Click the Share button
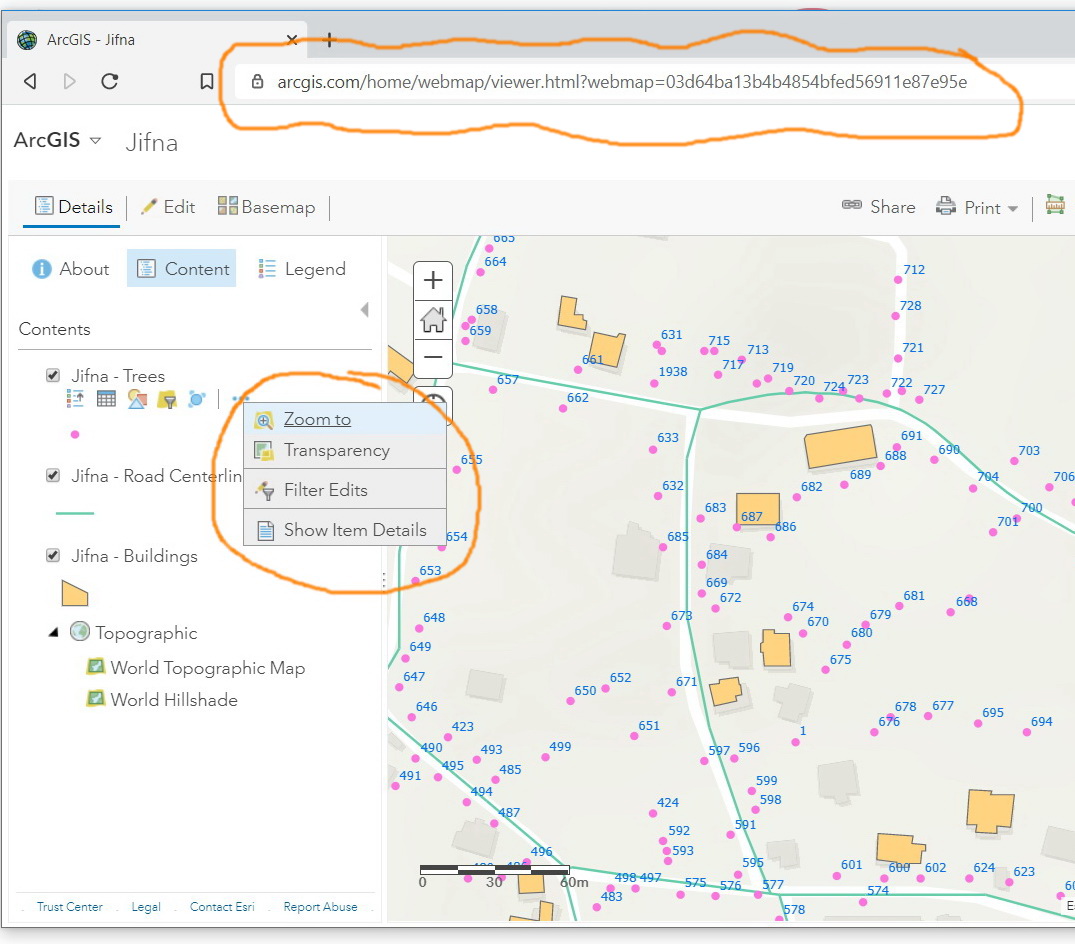Screen dimensions: 1075x944 pyautogui.click(x=879, y=206)
